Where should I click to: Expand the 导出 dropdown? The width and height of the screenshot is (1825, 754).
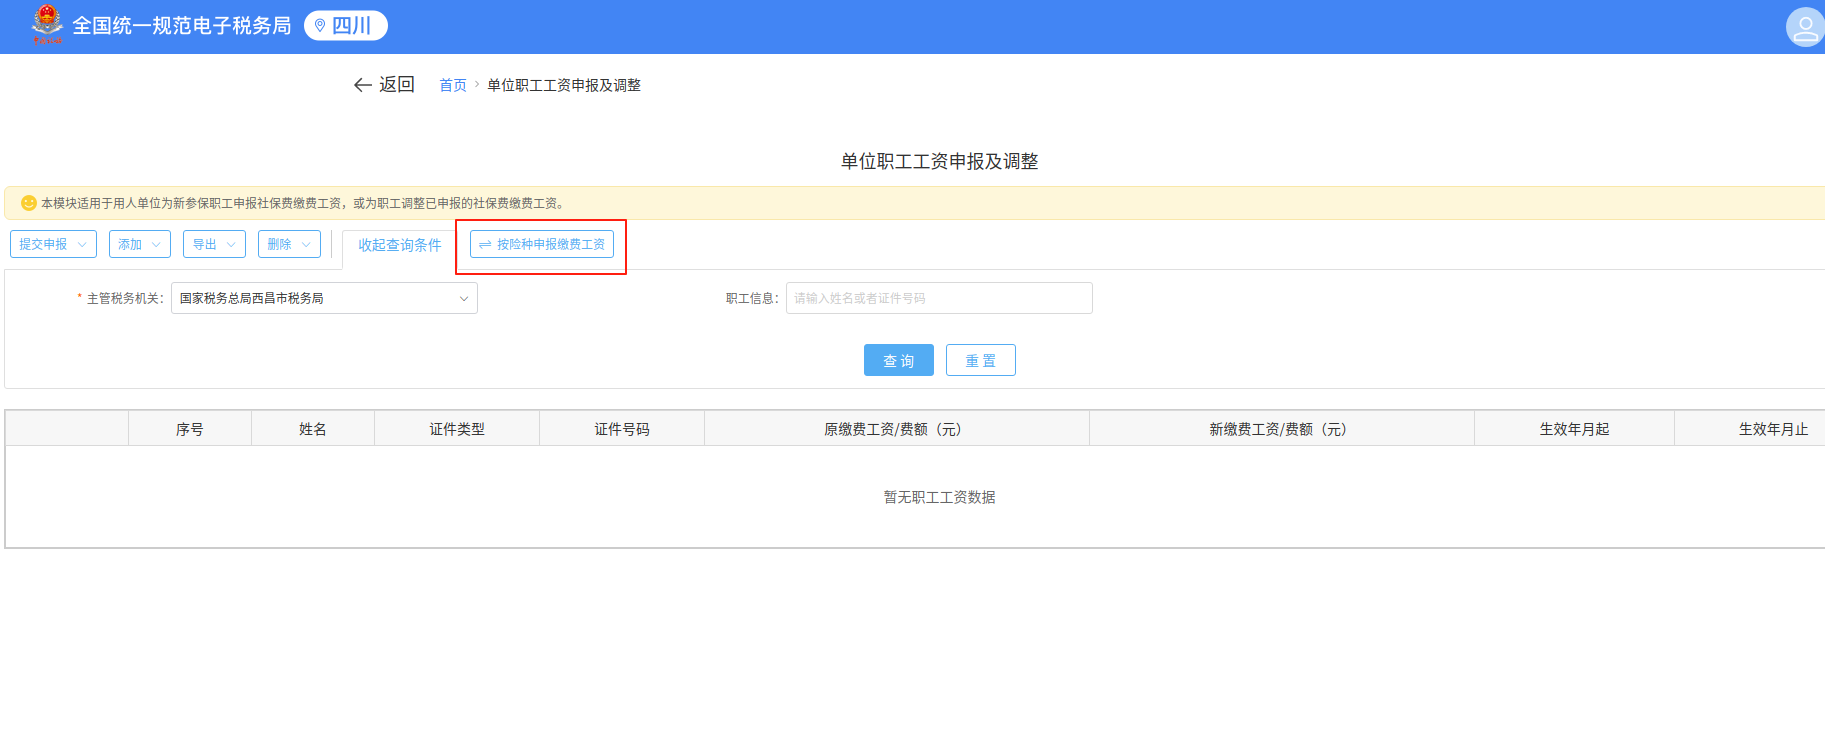pyautogui.click(x=214, y=244)
